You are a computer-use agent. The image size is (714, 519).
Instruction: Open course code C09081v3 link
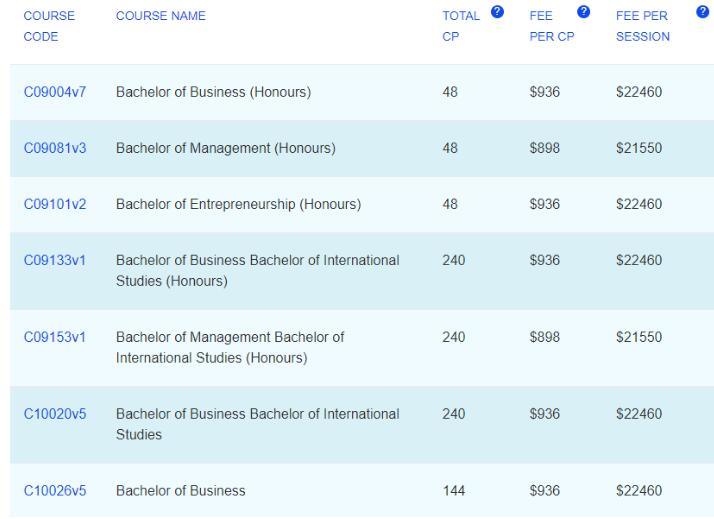click(x=55, y=148)
